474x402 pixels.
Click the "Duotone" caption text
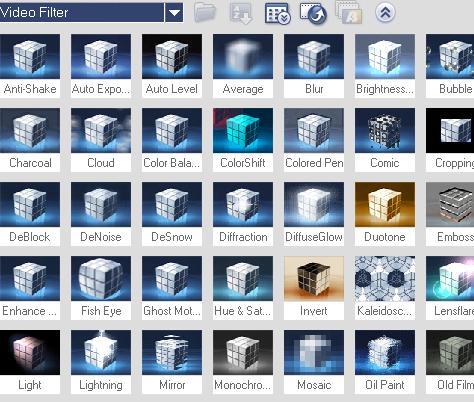click(x=385, y=237)
